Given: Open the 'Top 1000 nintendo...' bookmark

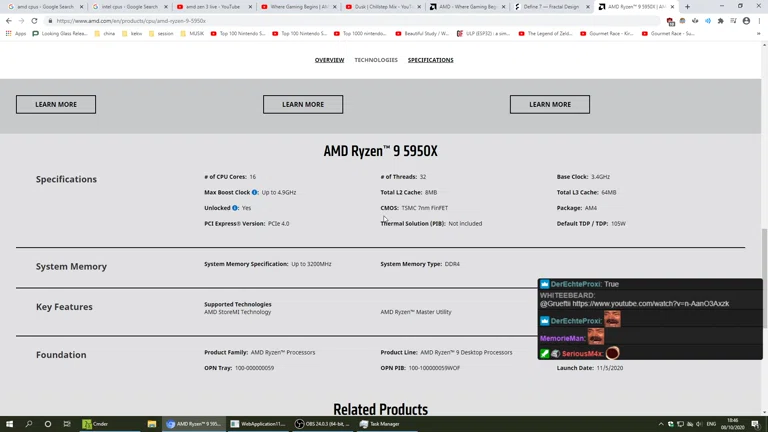Looking at the screenshot, I should coord(360,34).
